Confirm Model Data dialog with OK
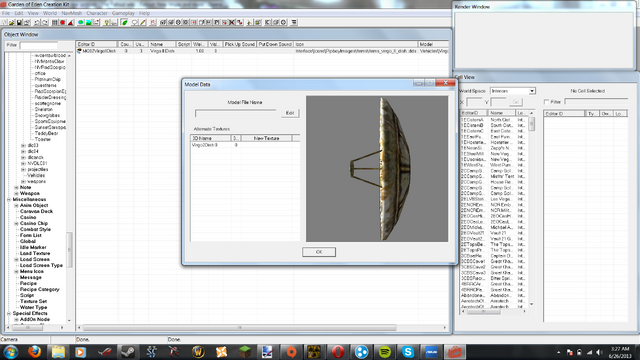The image size is (640, 360). click(x=319, y=252)
